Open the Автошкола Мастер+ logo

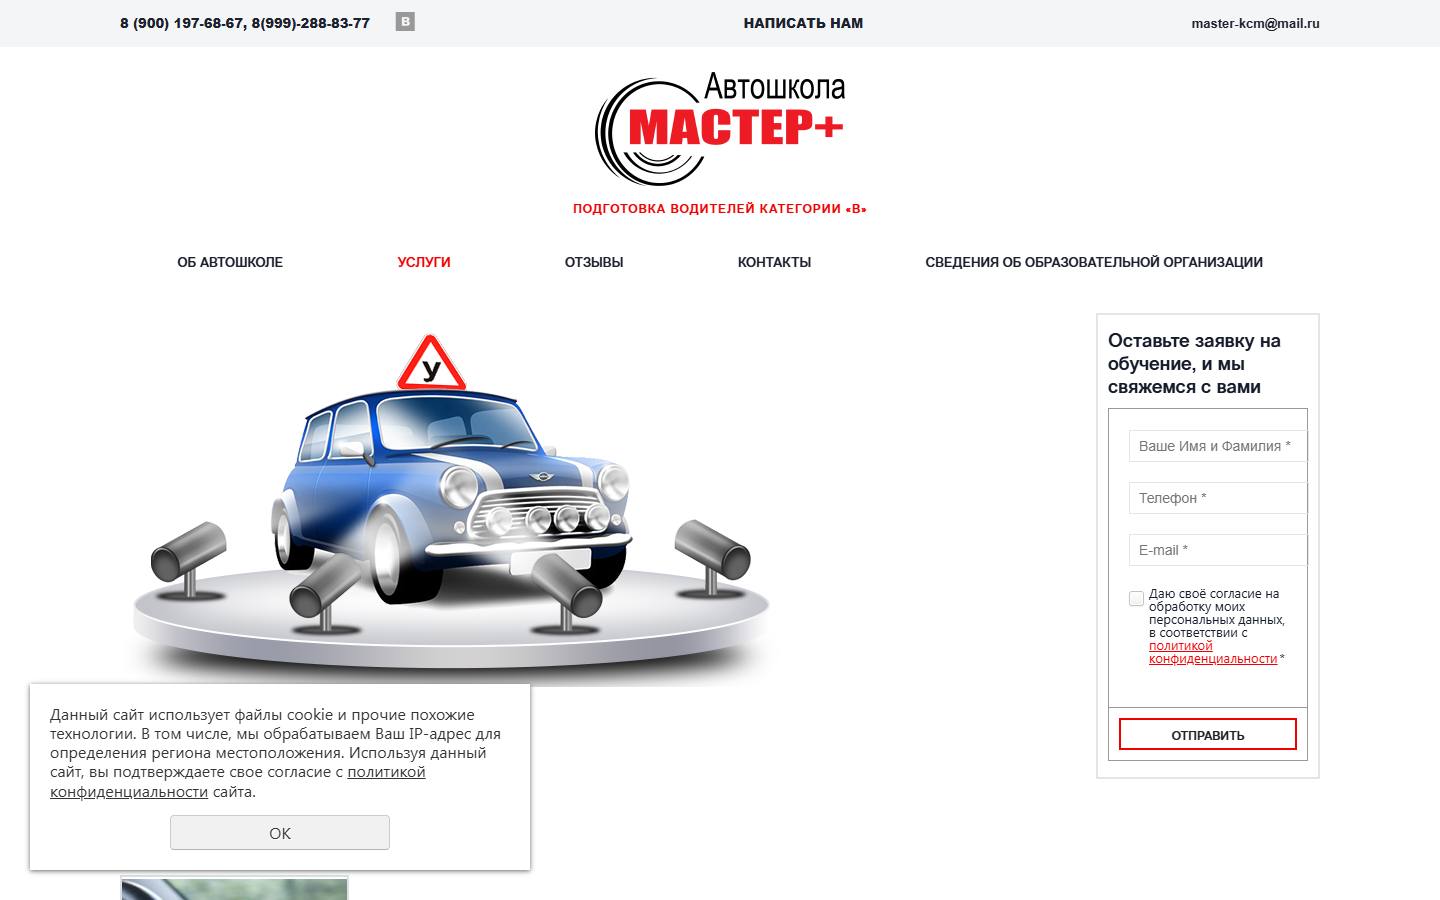tap(720, 128)
